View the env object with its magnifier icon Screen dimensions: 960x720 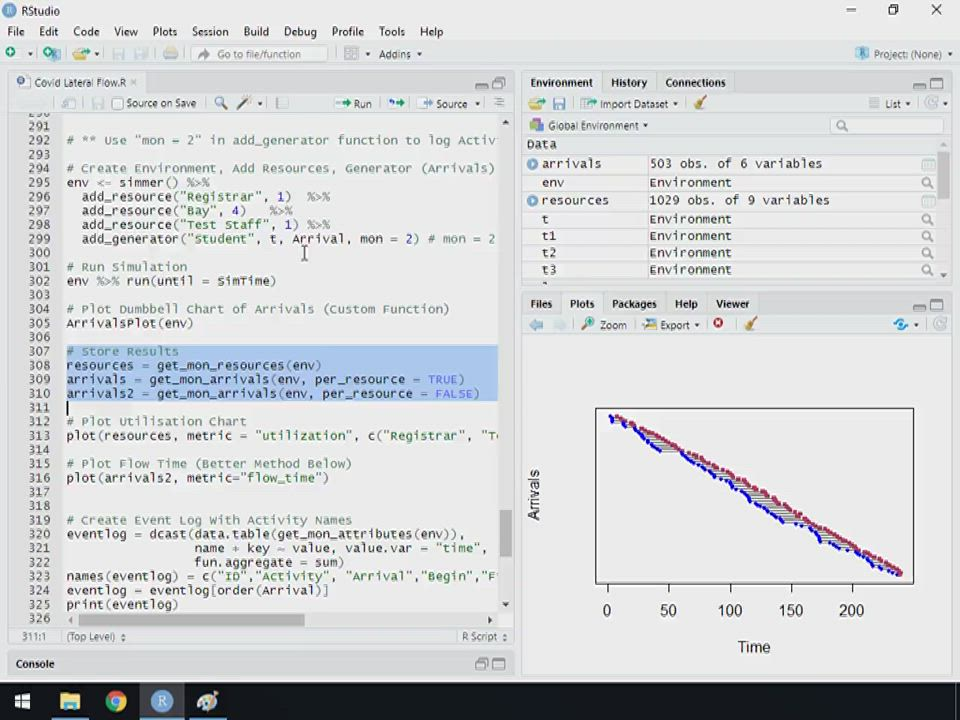tap(927, 182)
